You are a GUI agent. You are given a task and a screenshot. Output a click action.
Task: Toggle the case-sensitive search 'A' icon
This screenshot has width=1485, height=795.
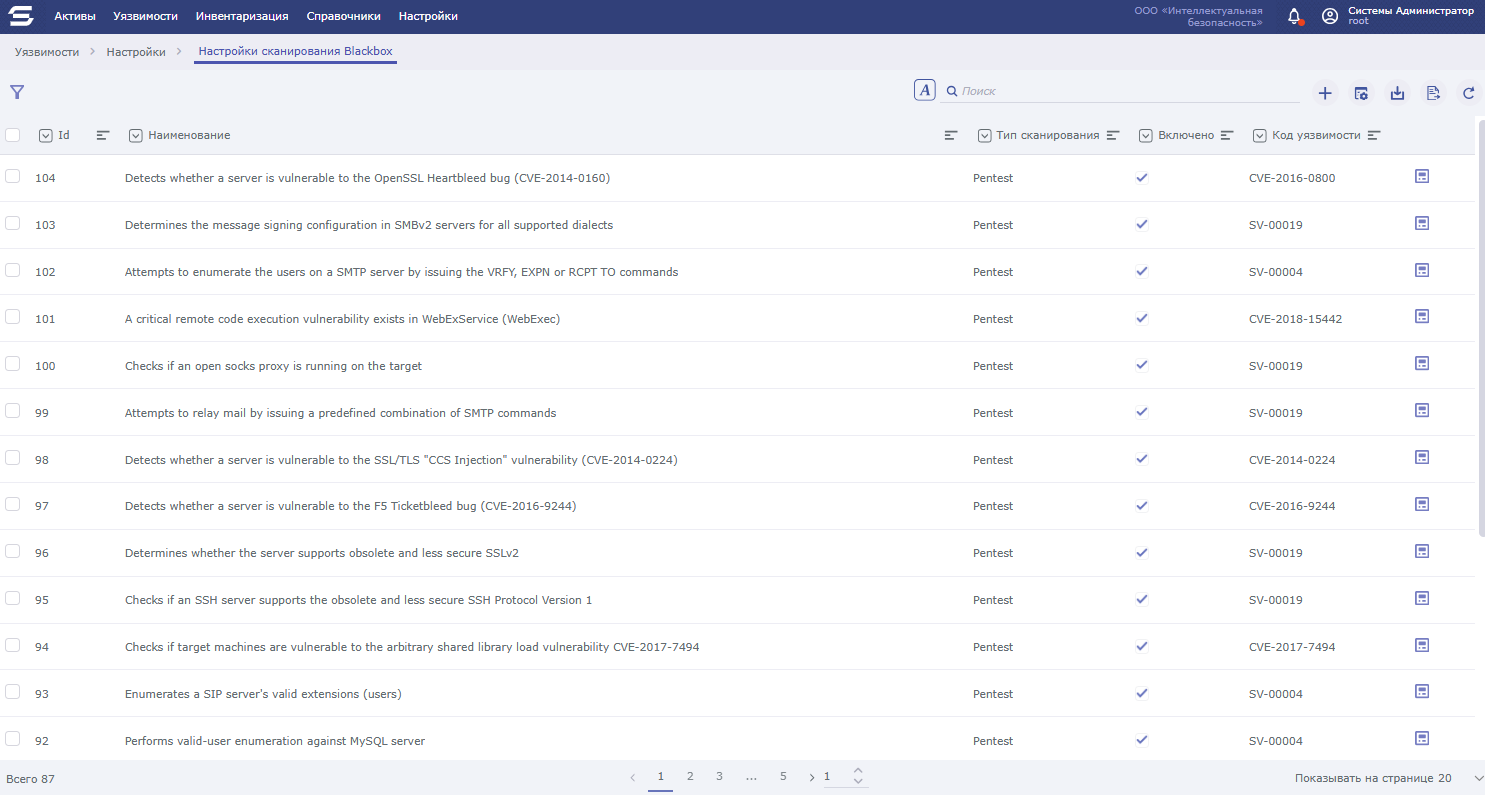pos(924,90)
